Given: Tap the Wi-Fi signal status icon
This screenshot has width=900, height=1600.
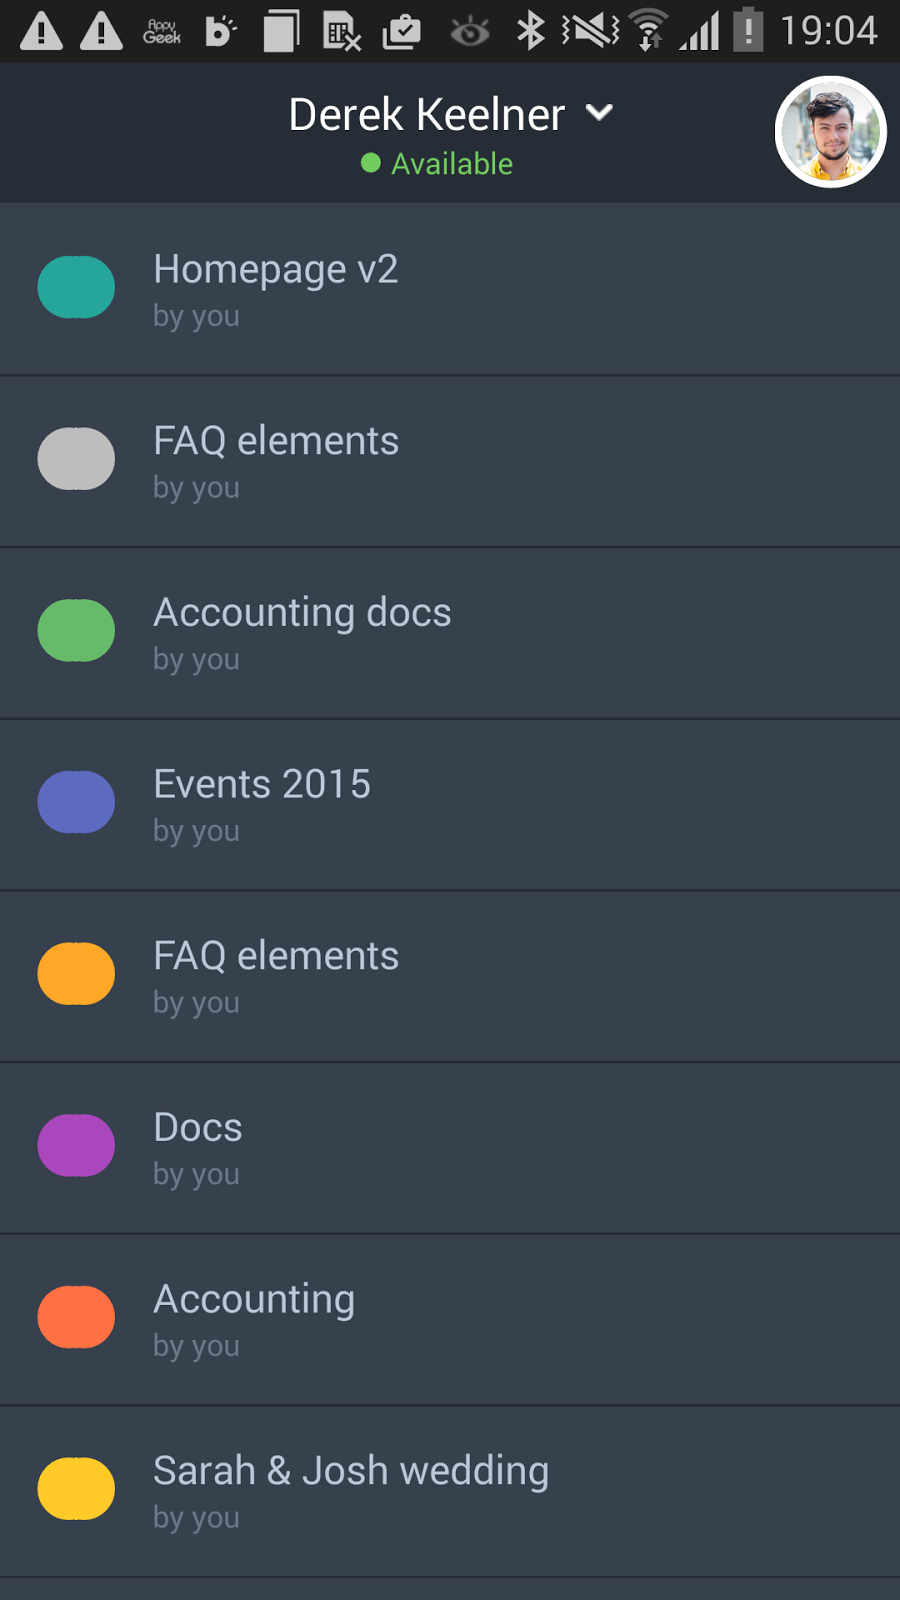Looking at the screenshot, I should [650, 30].
